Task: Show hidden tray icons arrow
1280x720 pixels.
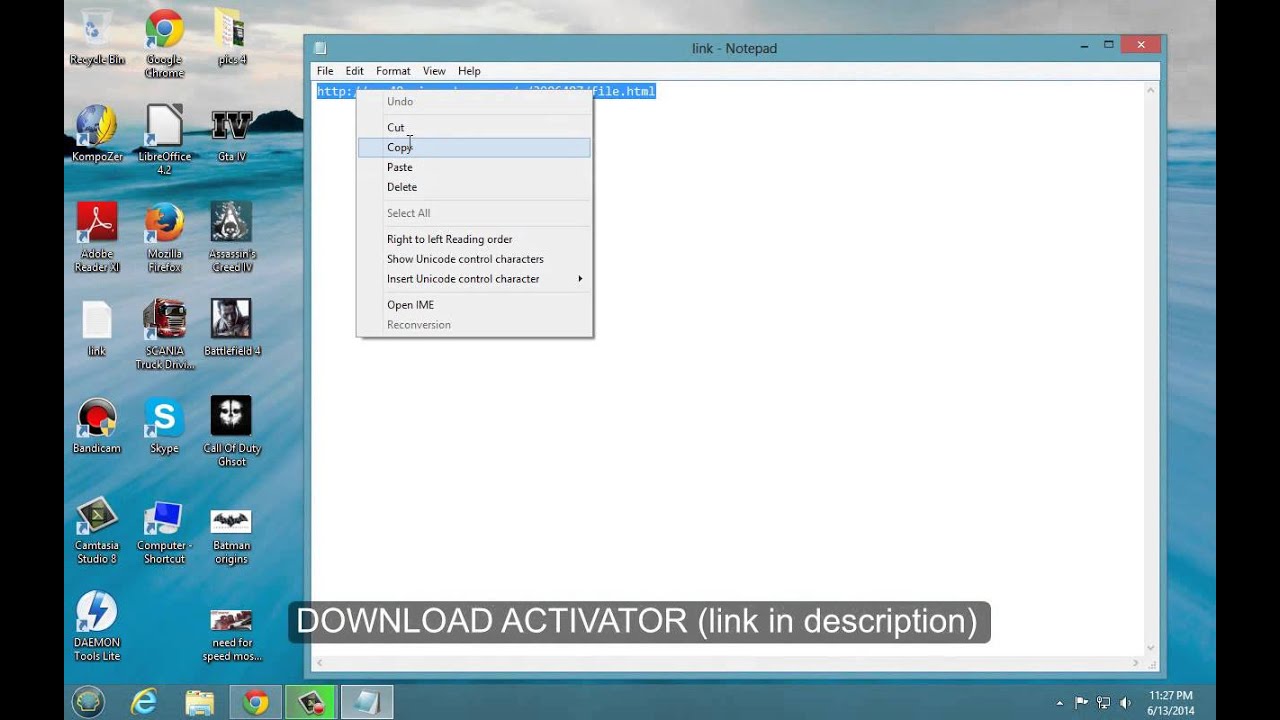Action: 1059,703
